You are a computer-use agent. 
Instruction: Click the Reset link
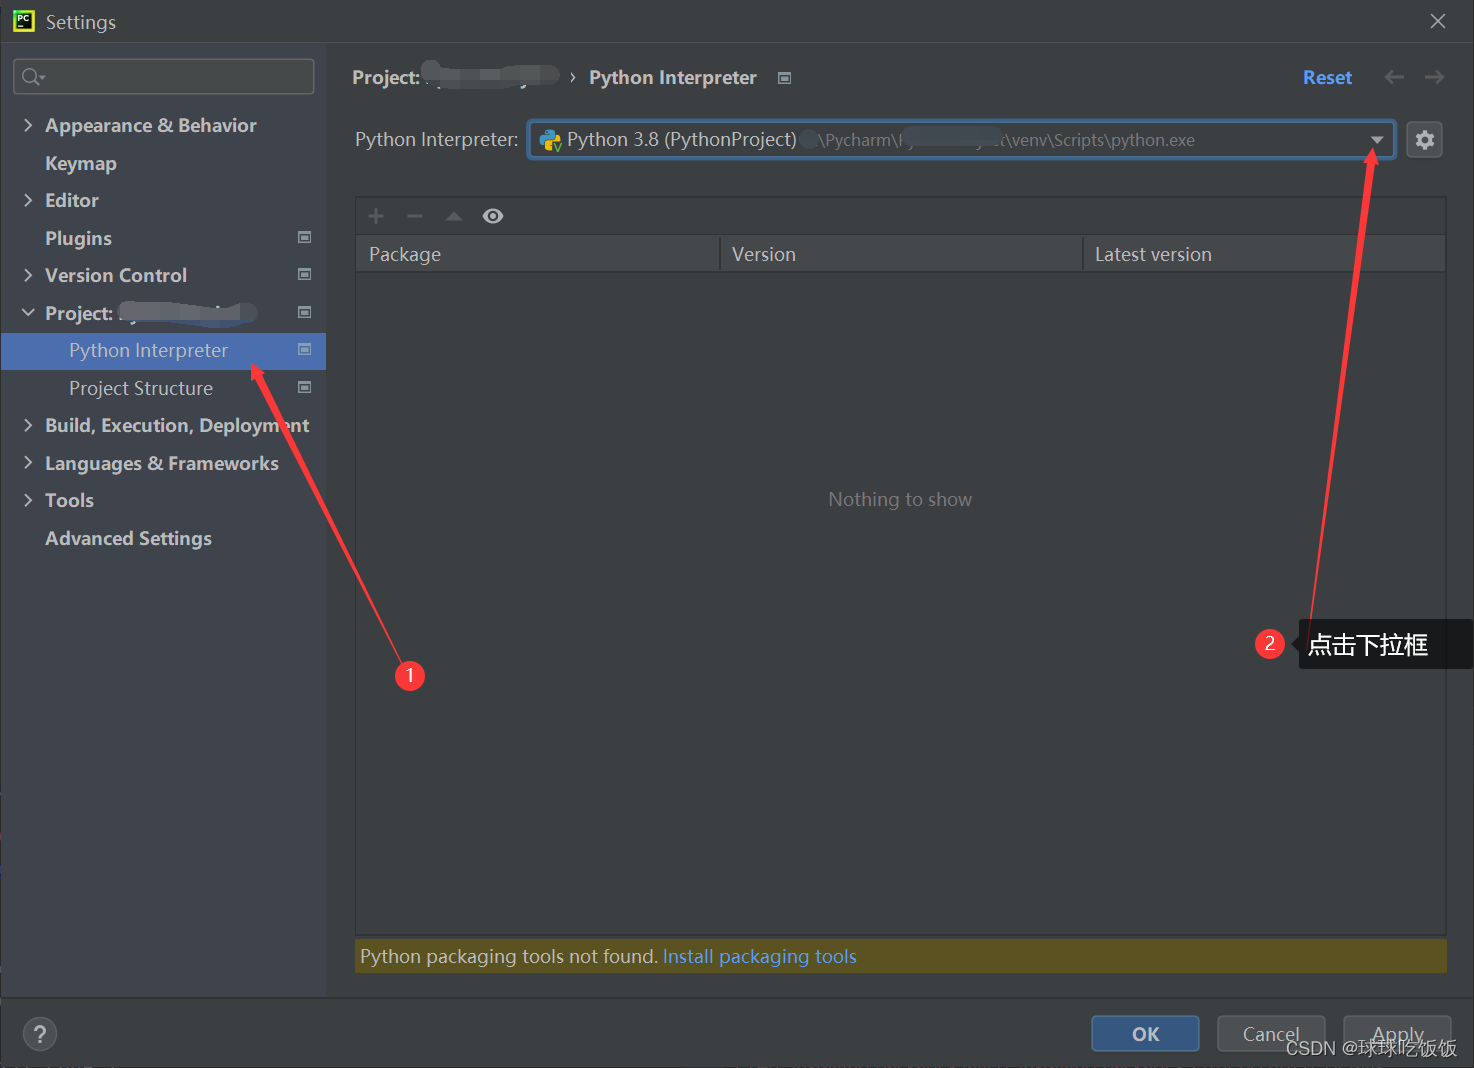pos(1327,77)
